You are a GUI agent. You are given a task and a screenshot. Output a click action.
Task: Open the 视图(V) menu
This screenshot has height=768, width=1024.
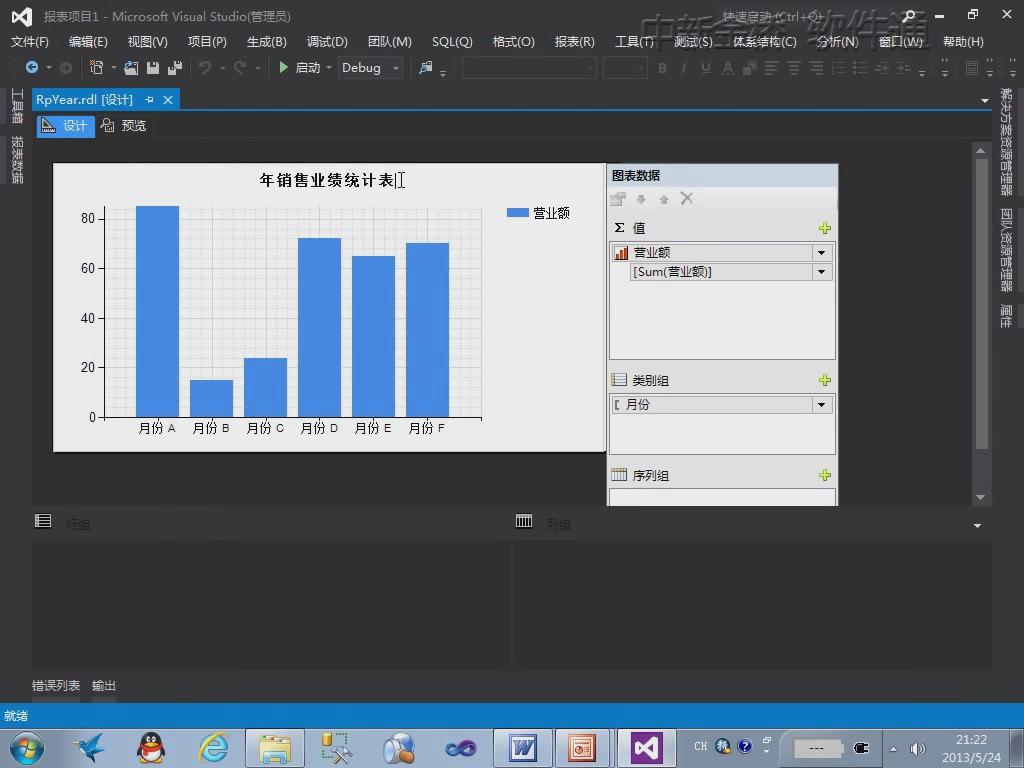(148, 42)
